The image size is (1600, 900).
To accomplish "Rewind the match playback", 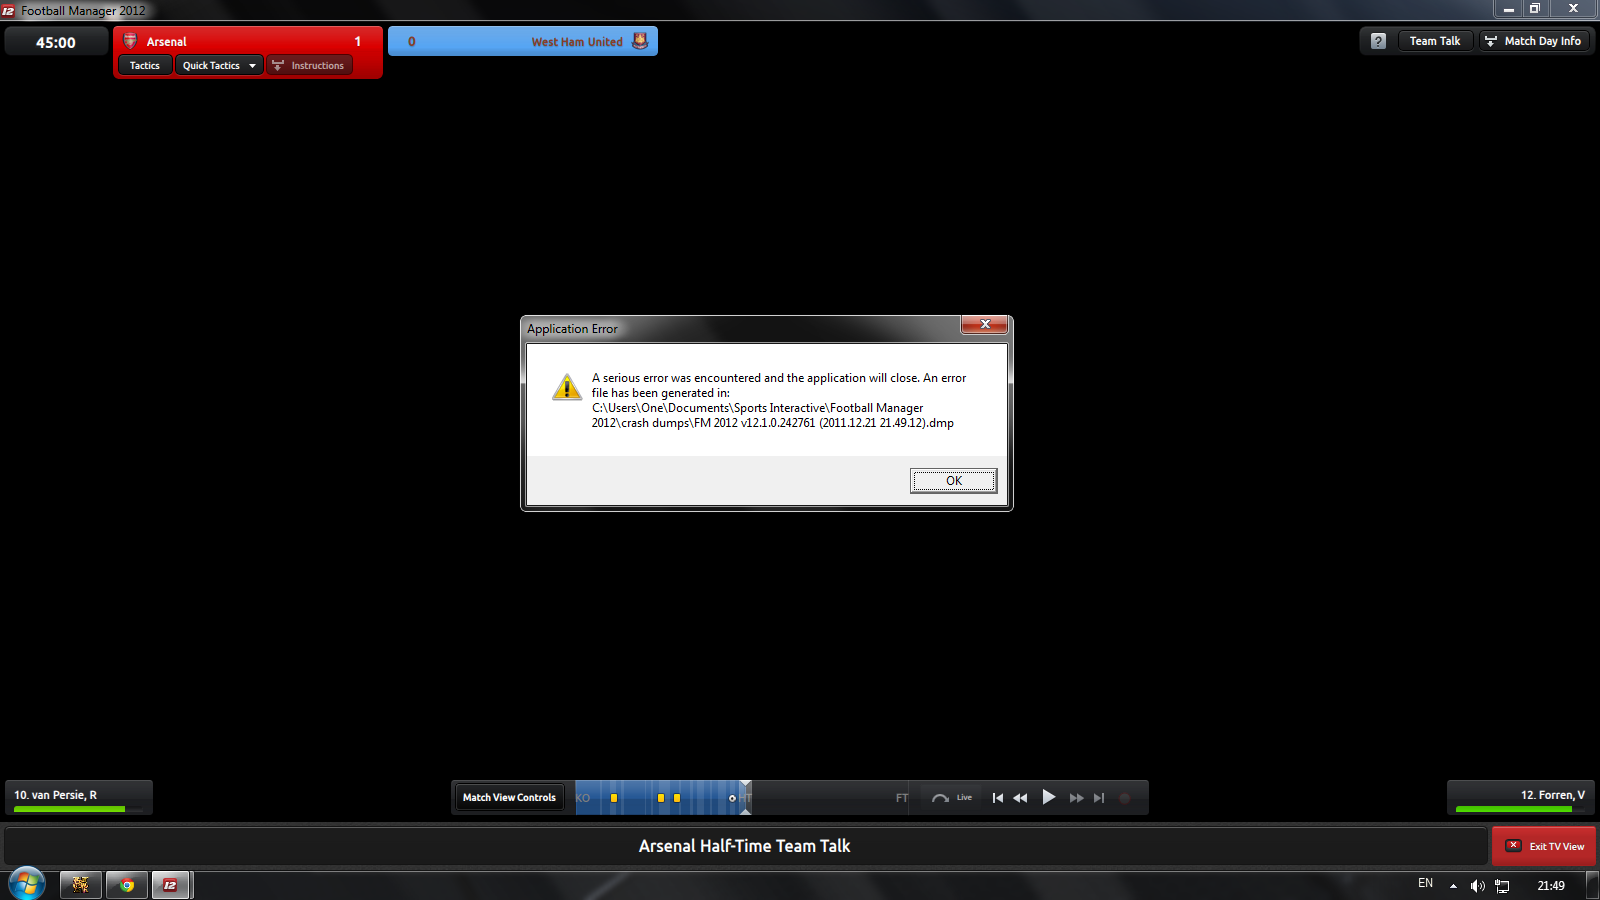I will (x=1020, y=798).
